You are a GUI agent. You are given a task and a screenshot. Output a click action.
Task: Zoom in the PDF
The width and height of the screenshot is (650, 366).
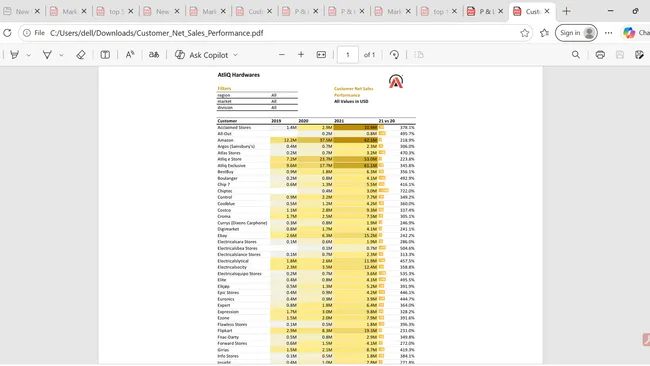coord(301,55)
